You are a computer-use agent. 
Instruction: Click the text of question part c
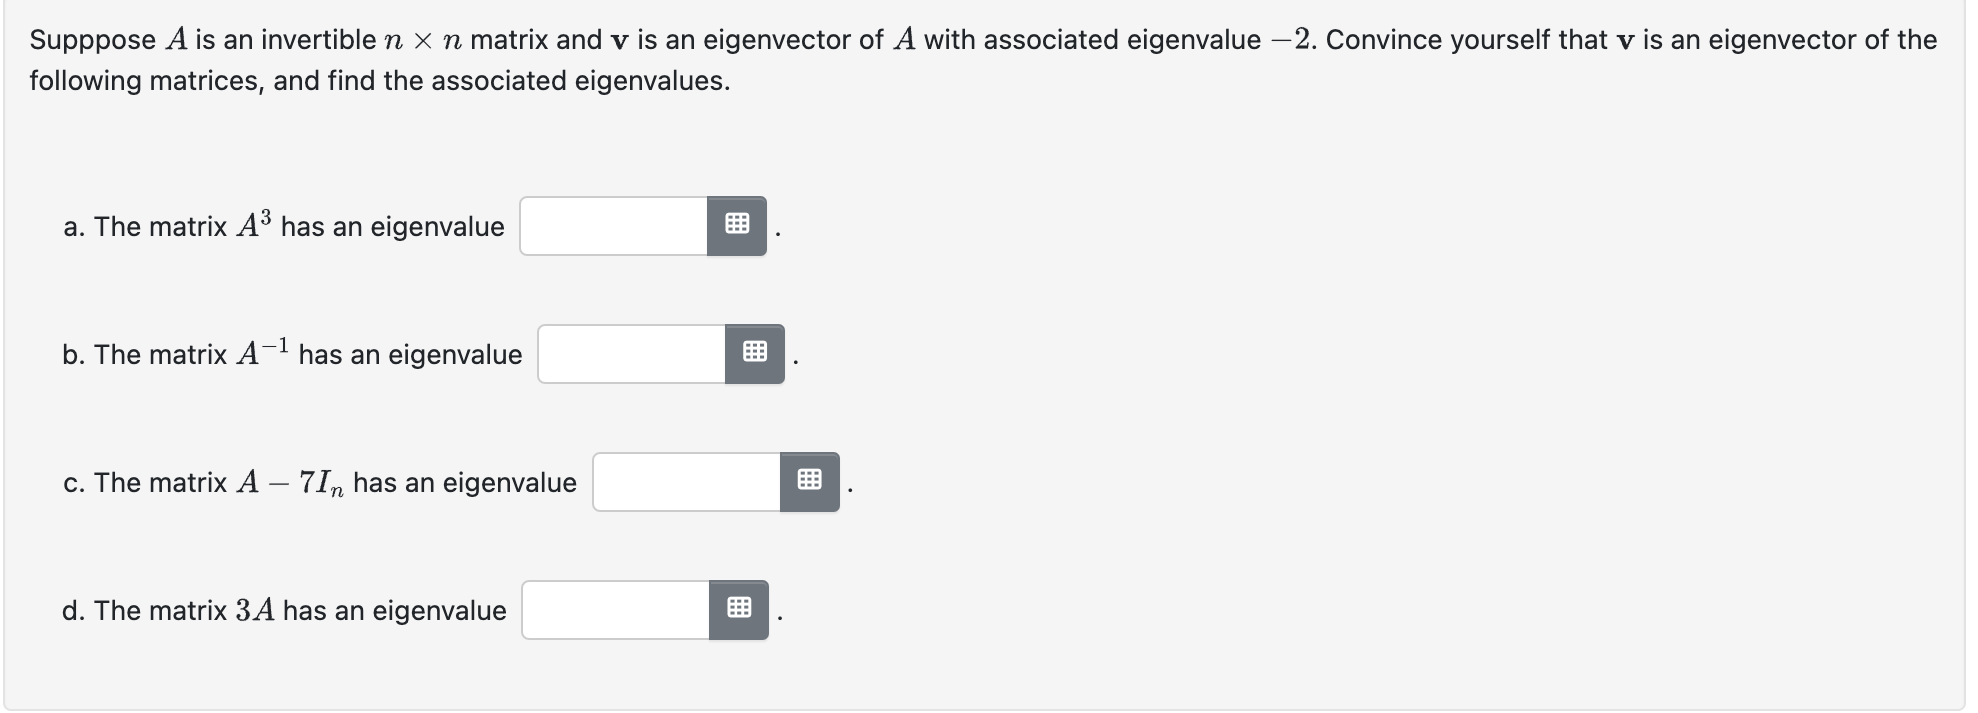tap(320, 481)
